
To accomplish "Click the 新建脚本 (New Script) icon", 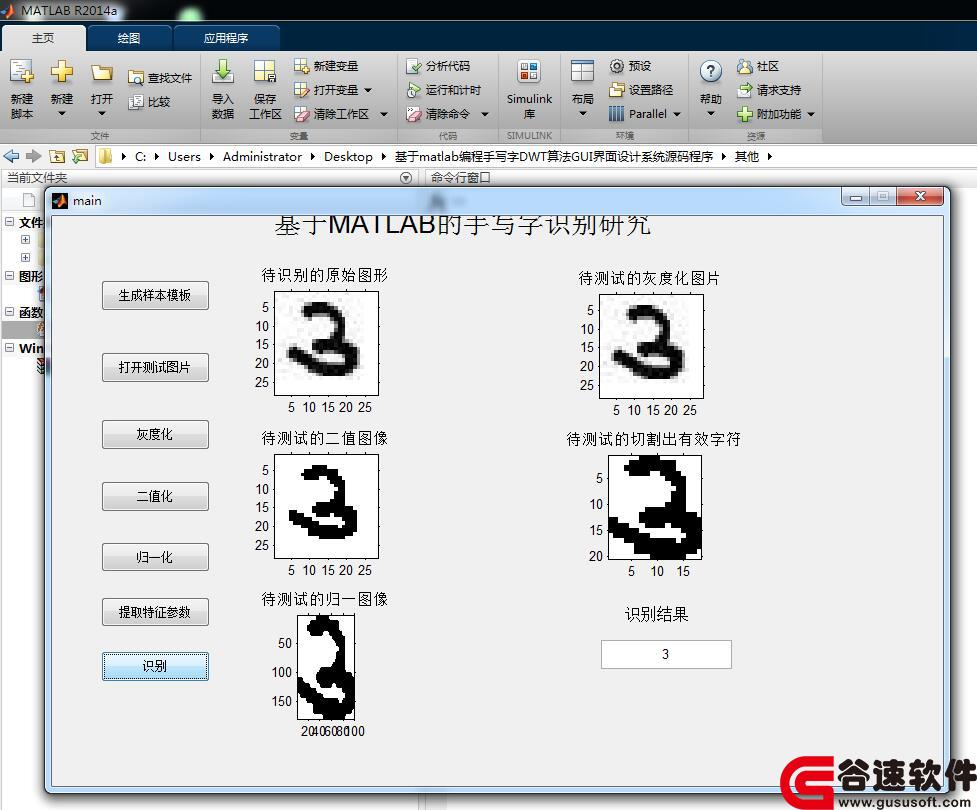I will click(22, 72).
